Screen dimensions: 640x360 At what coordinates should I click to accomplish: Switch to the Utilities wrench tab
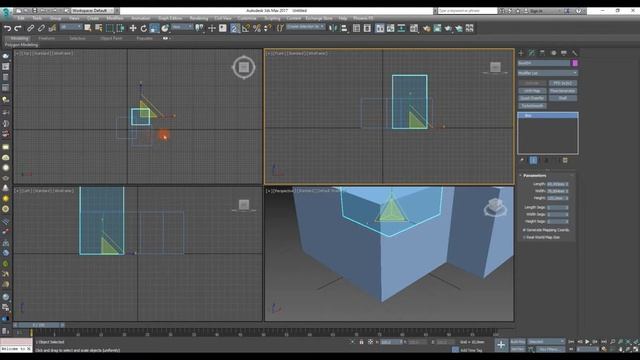pos(575,53)
